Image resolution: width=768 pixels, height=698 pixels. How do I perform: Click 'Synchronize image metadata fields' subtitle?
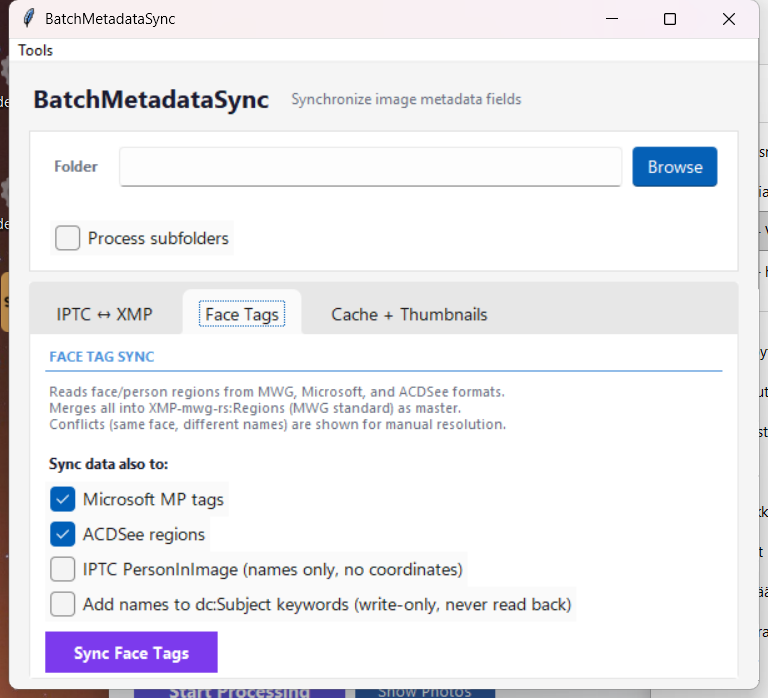tap(406, 99)
